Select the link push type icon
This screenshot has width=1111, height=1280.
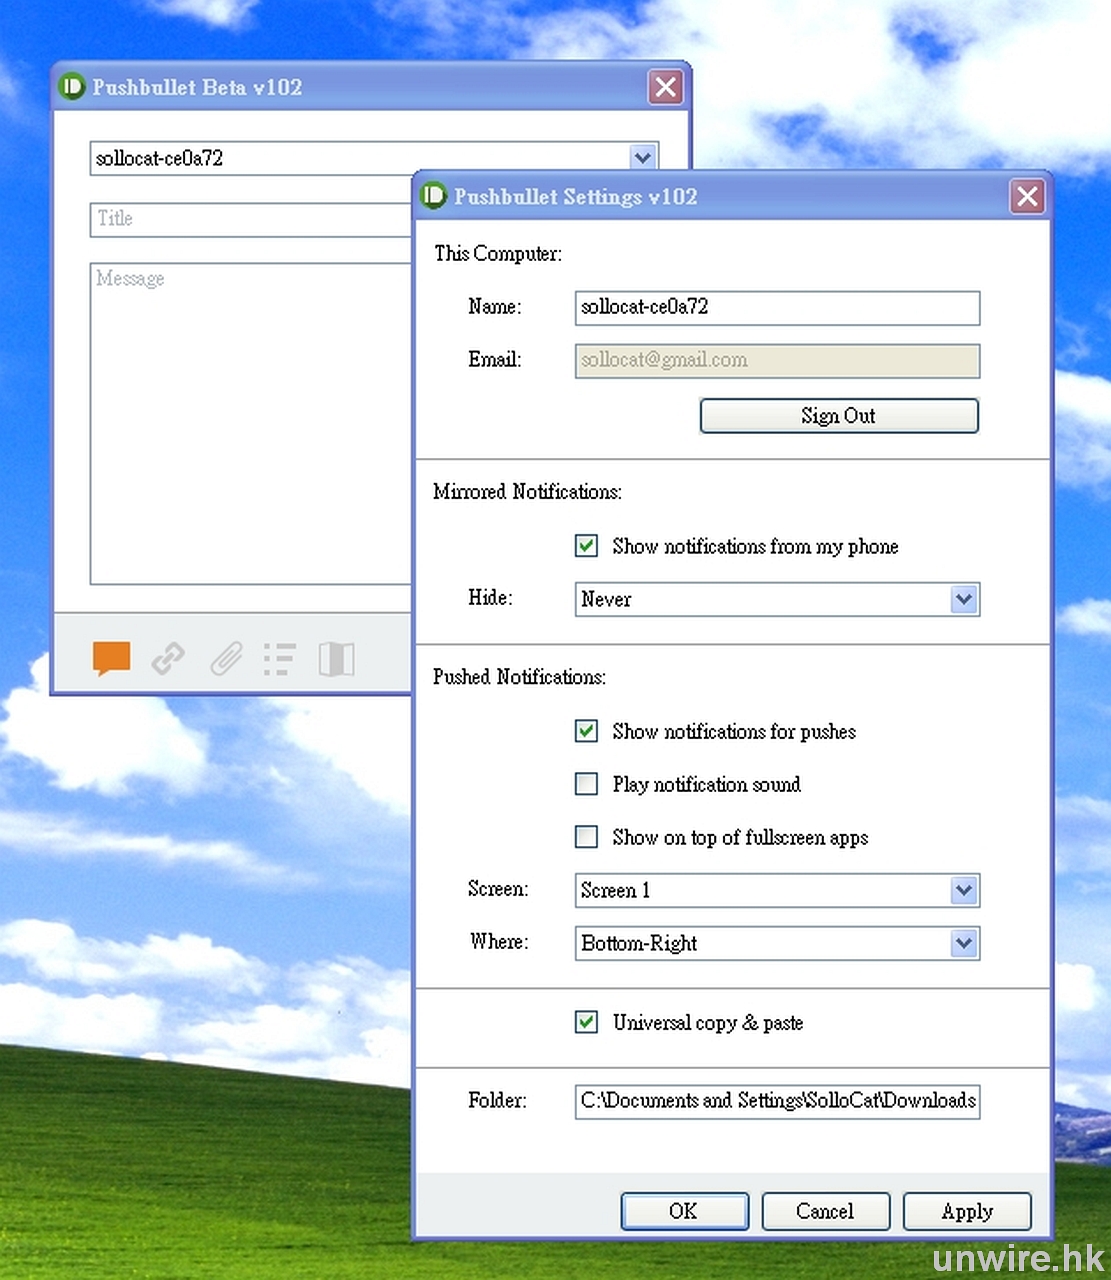pos(168,659)
